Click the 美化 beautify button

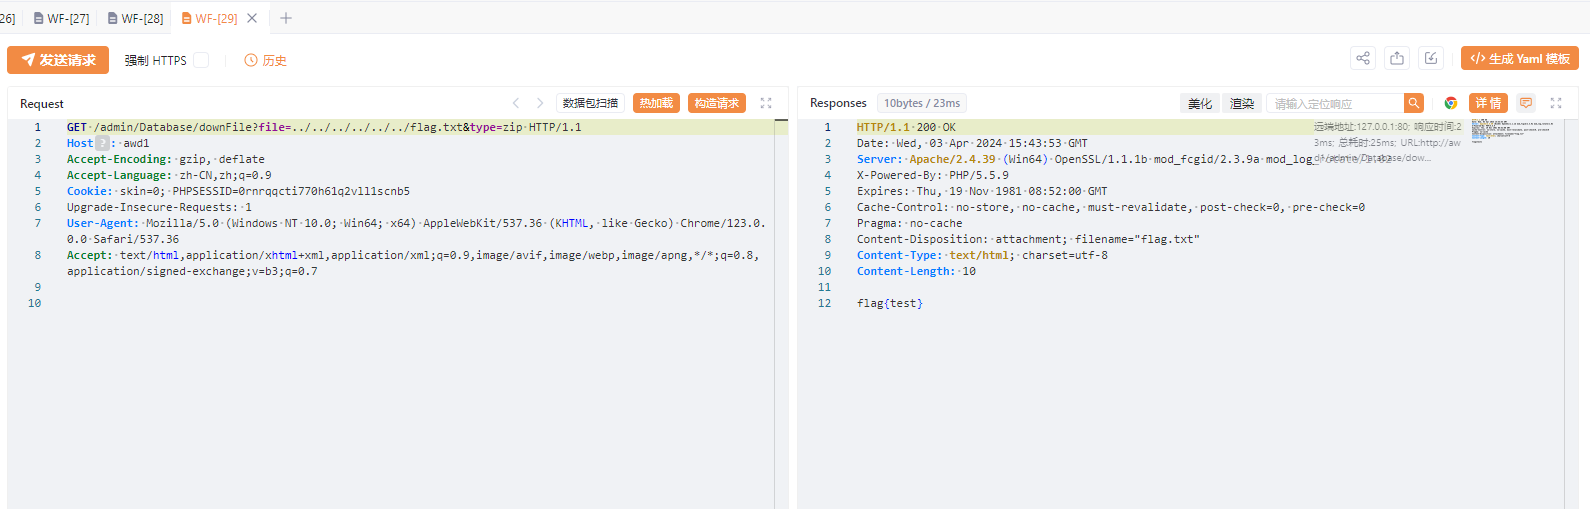click(x=1200, y=103)
